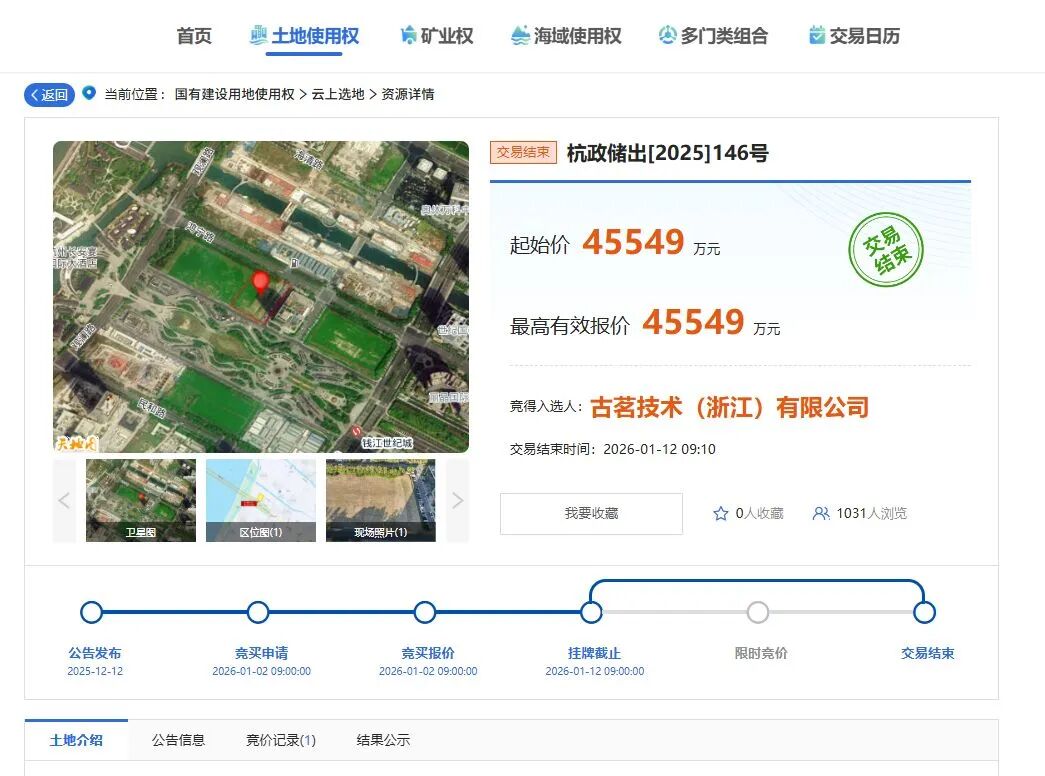Click the 海域使用权 wave icon

tap(519, 34)
